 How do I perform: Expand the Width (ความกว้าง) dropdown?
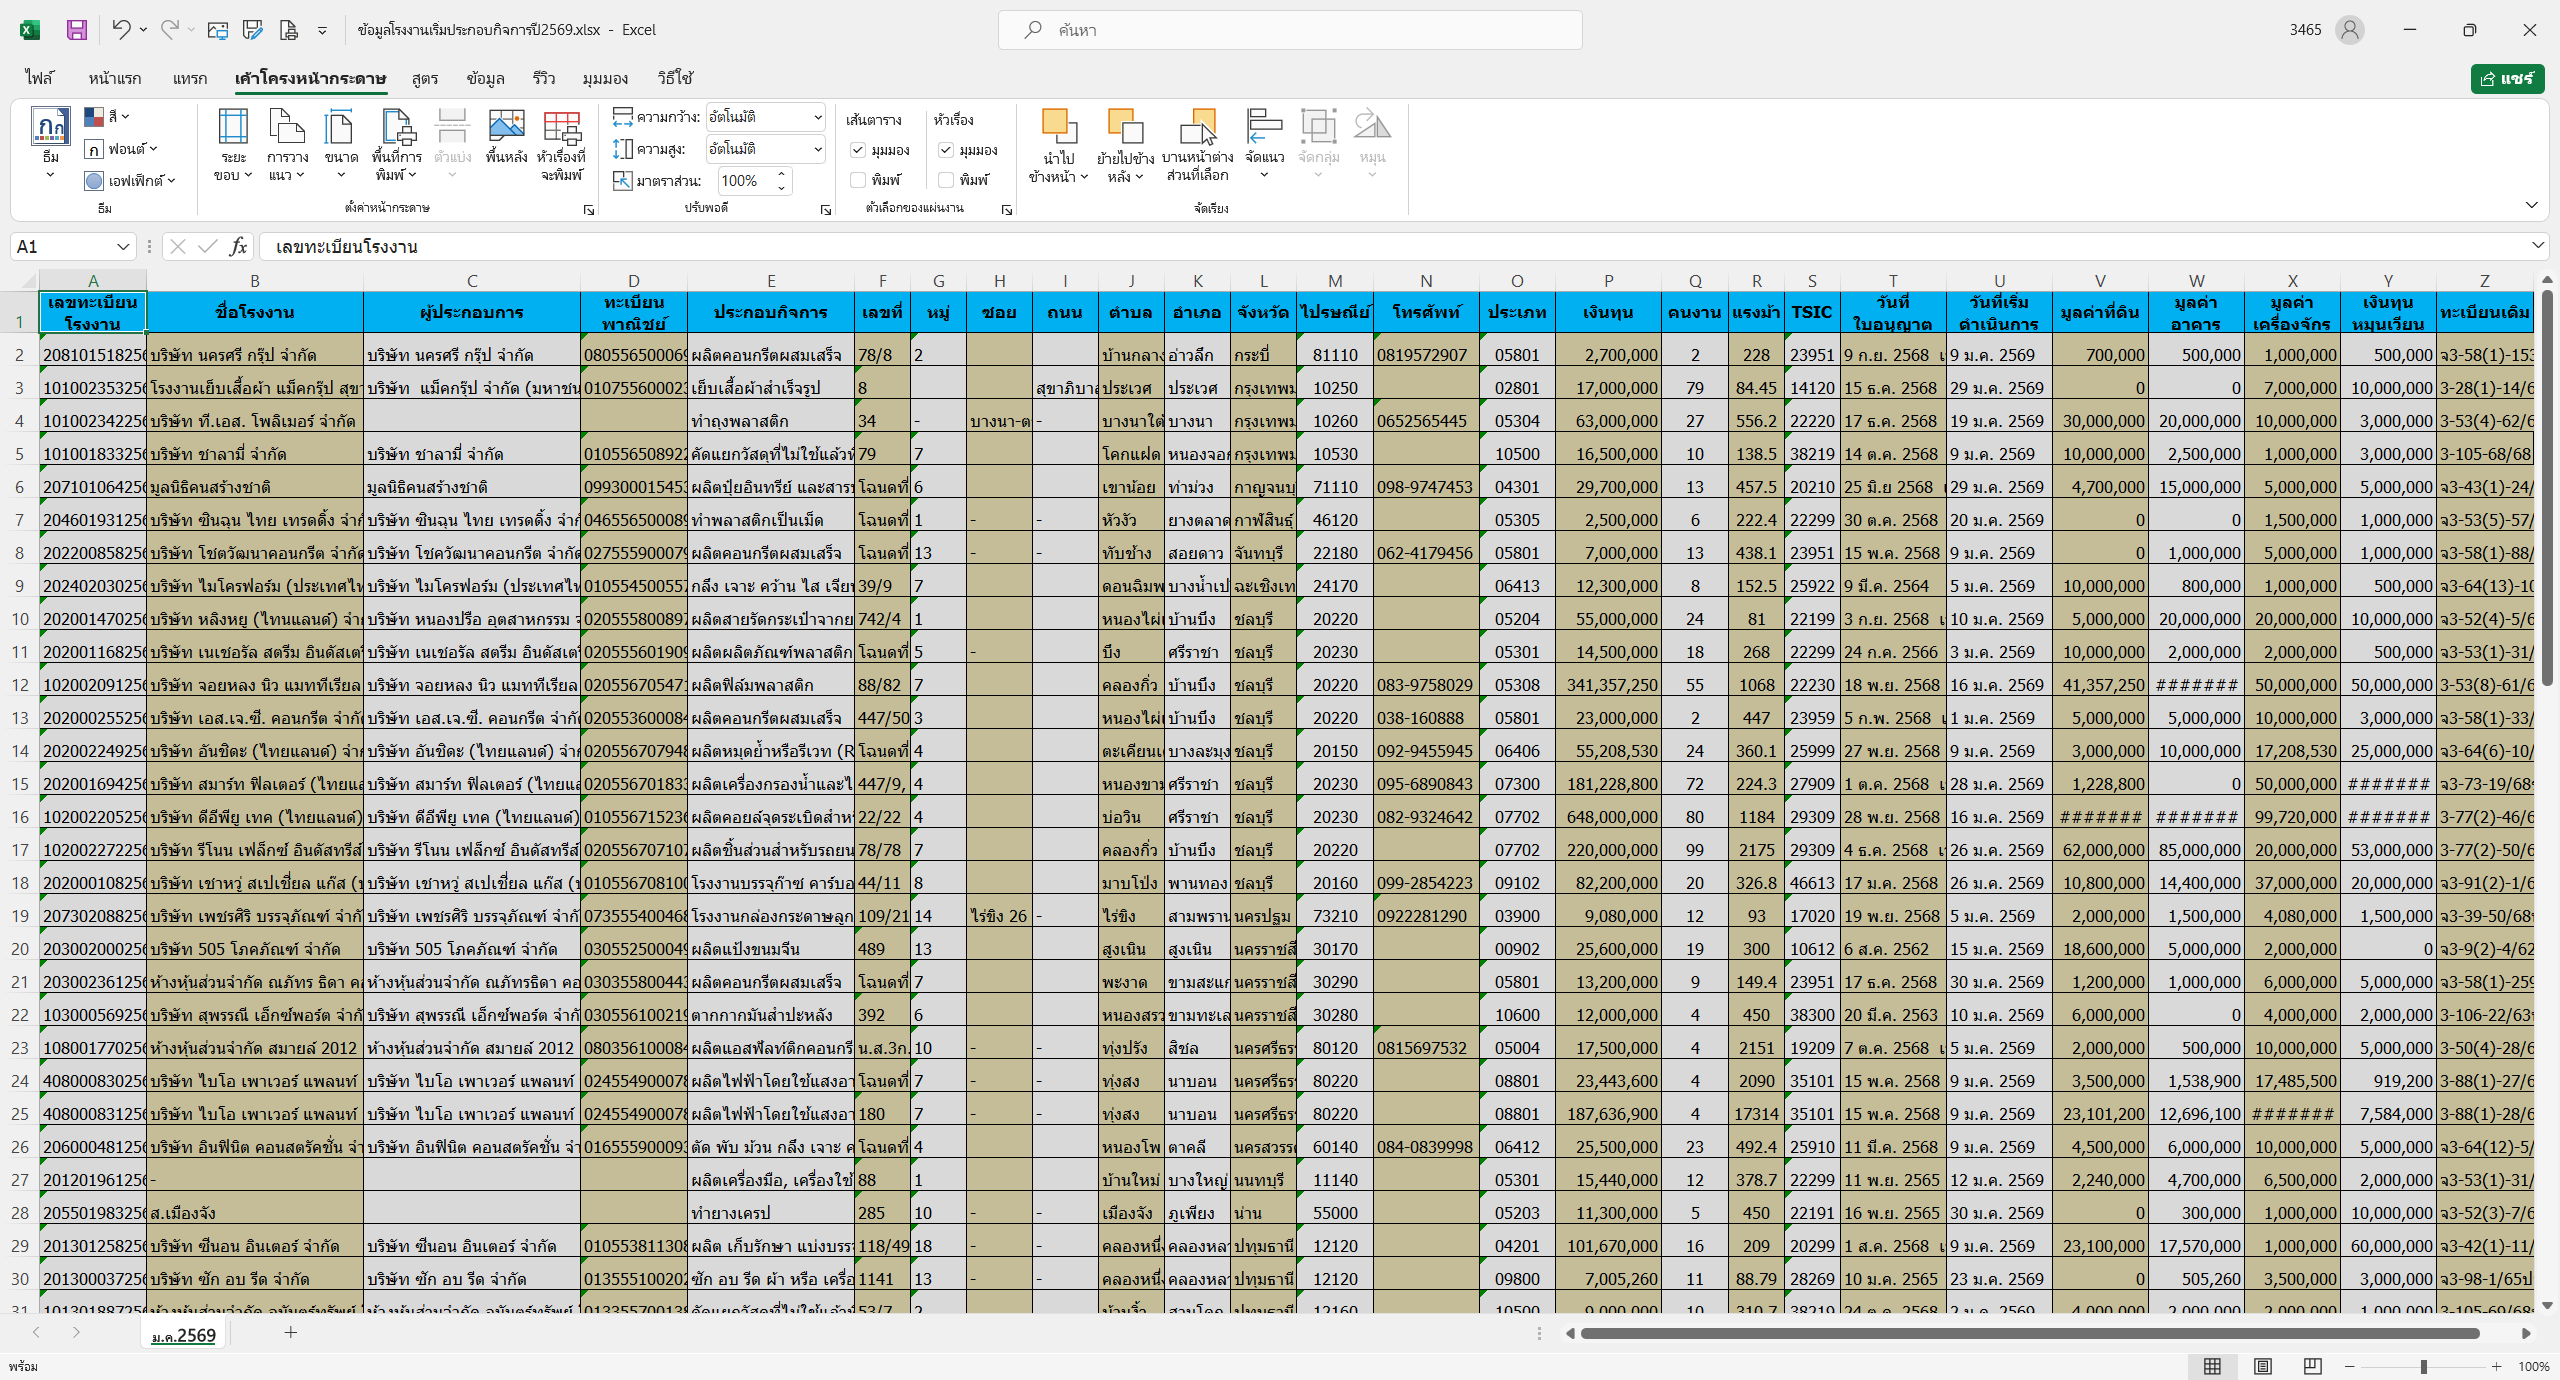point(817,117)
